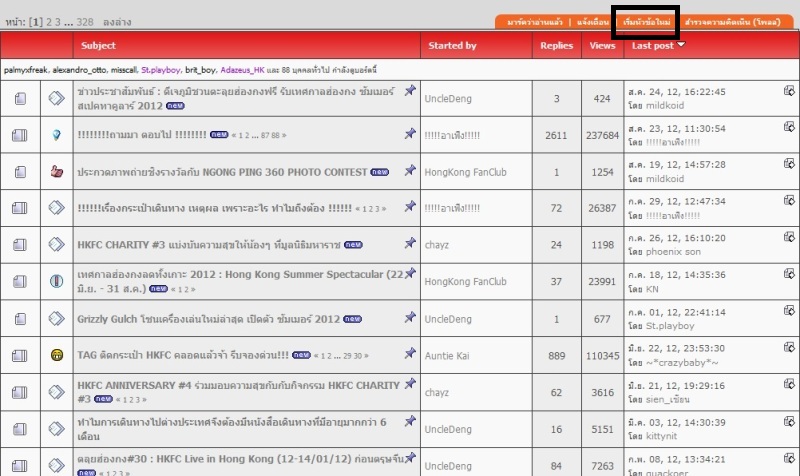800x476 pixels.
Task: Click grinning smiley icon in TAG HKFC row
Action: (x=57, y=355)
